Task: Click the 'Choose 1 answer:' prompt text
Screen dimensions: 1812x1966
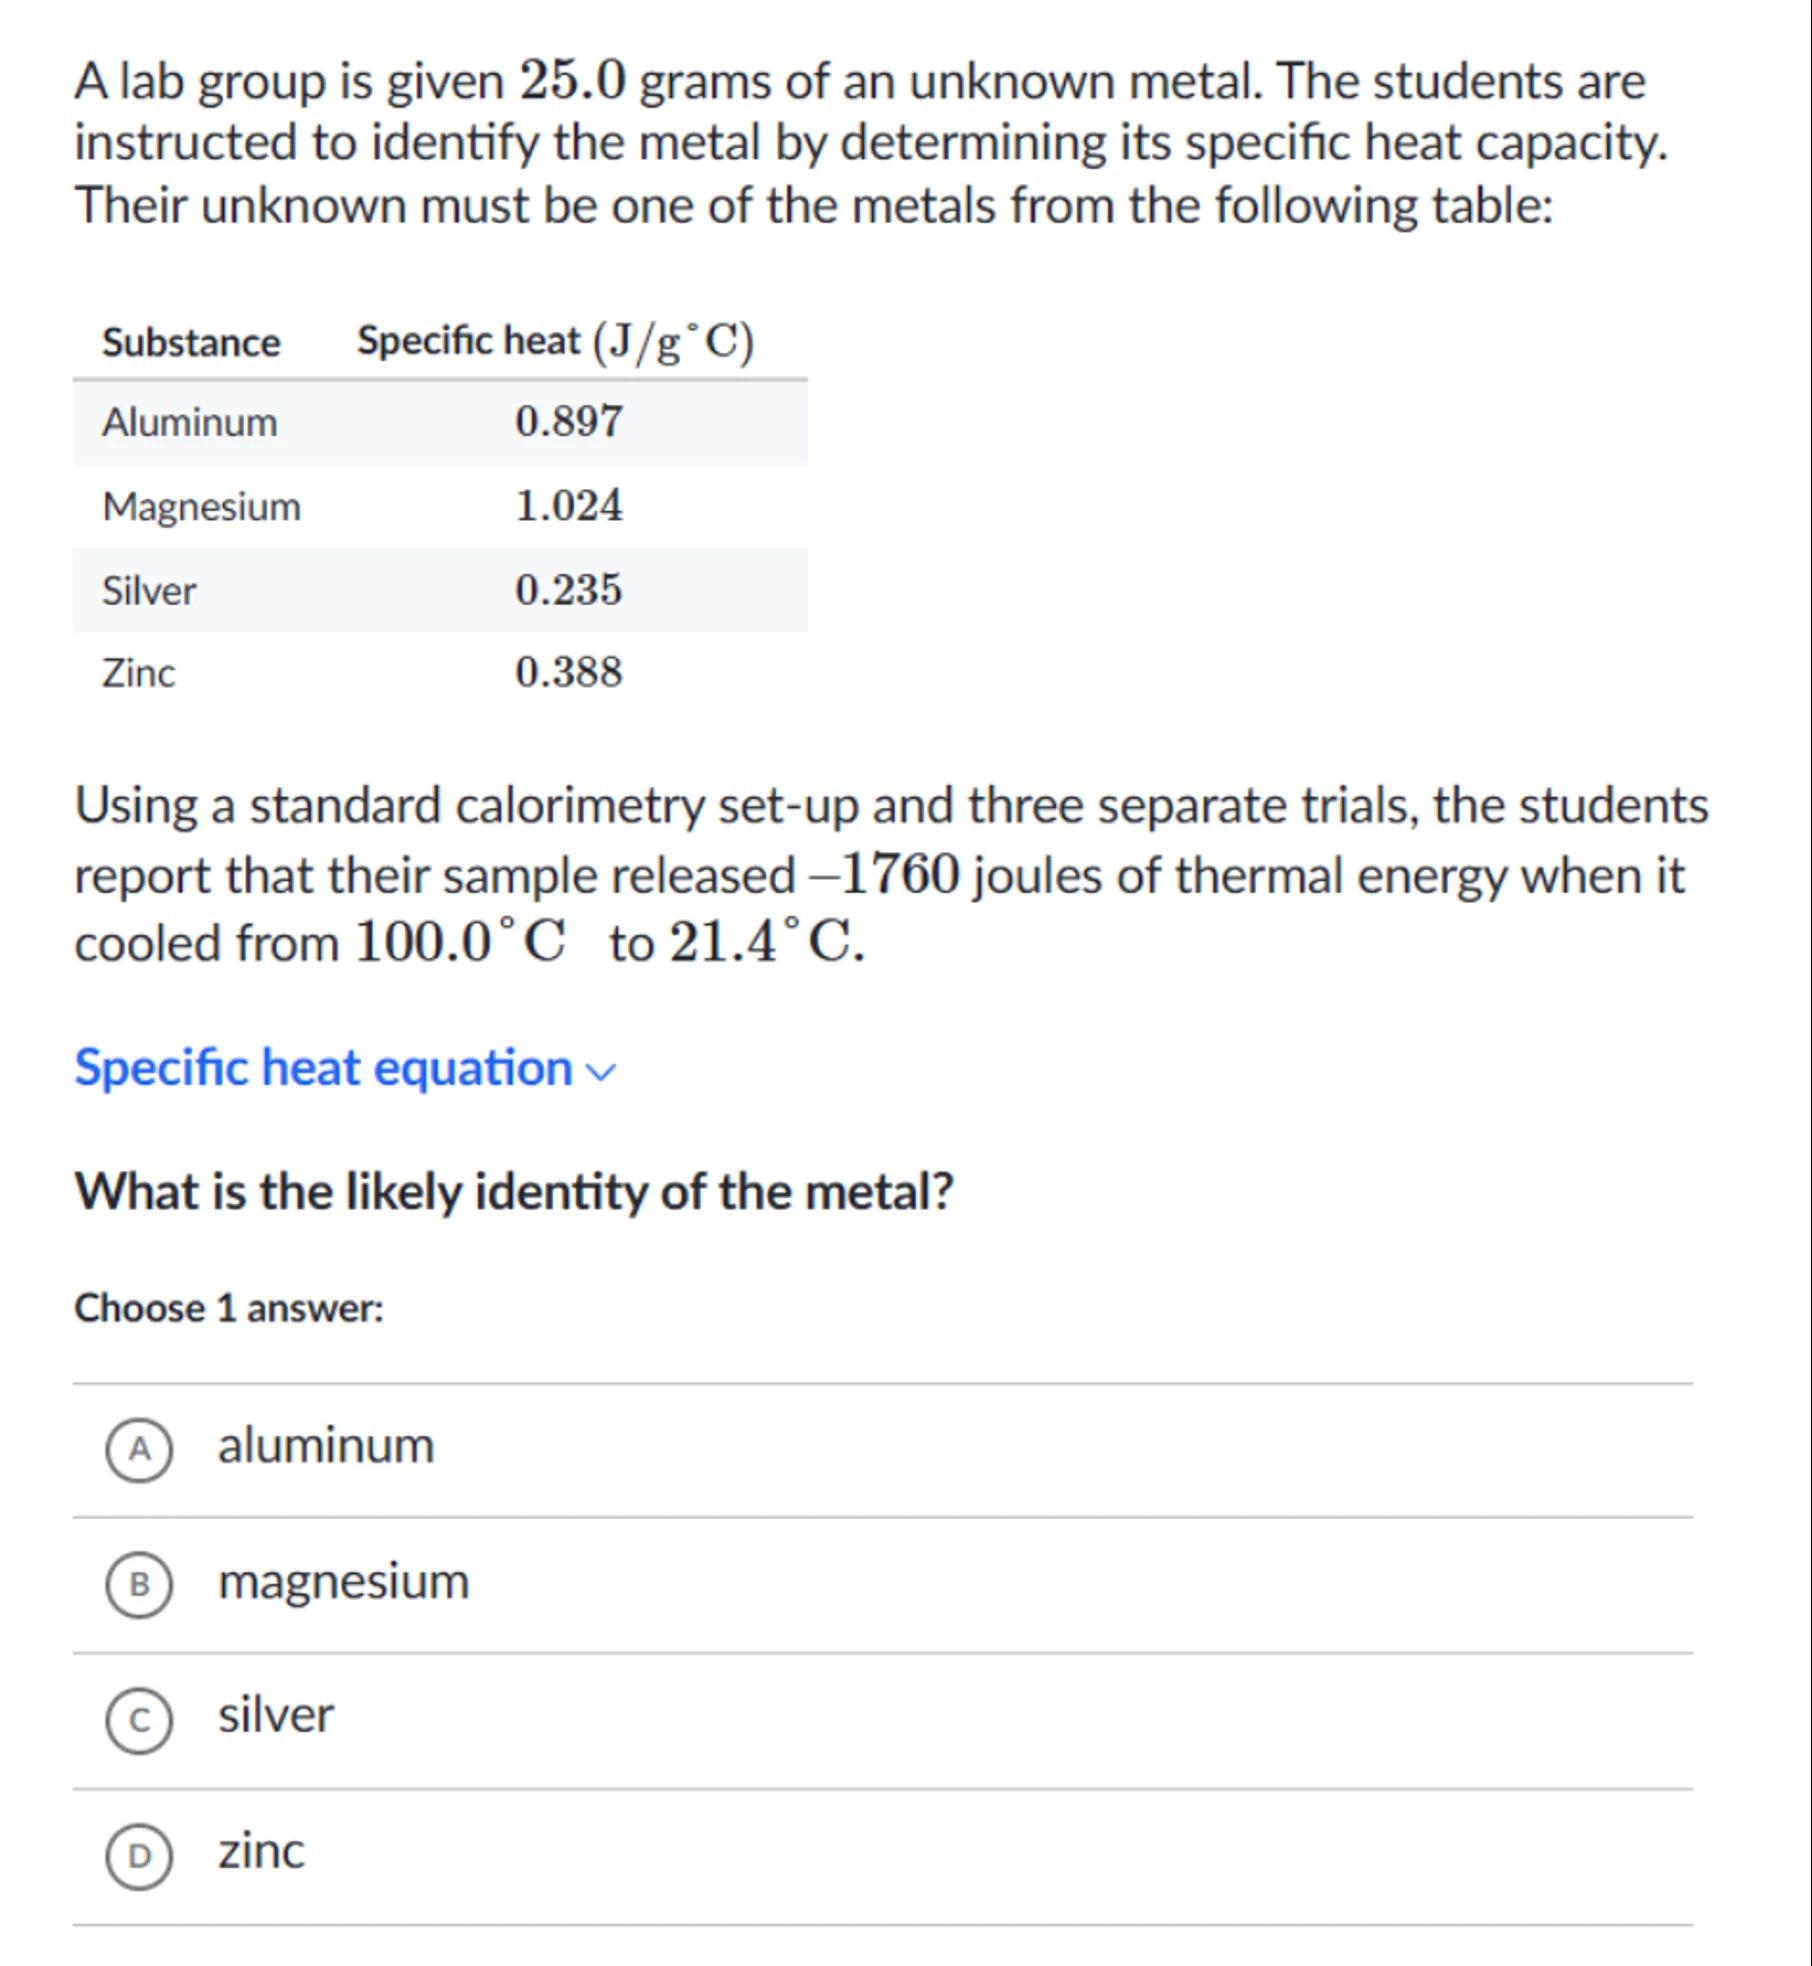Action: pyautogui.click(x=229, y=1309)
